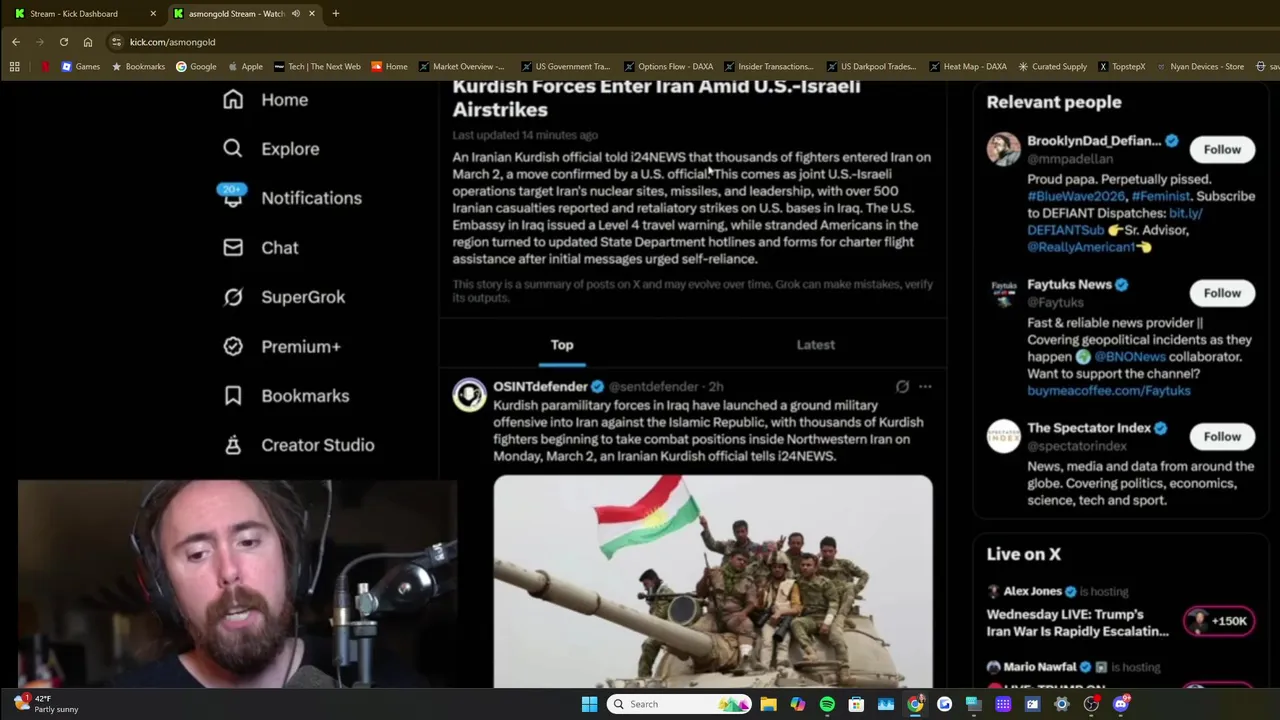Open the apps grid in bookmarks bar
The image size is (1280, 720).
15,67
